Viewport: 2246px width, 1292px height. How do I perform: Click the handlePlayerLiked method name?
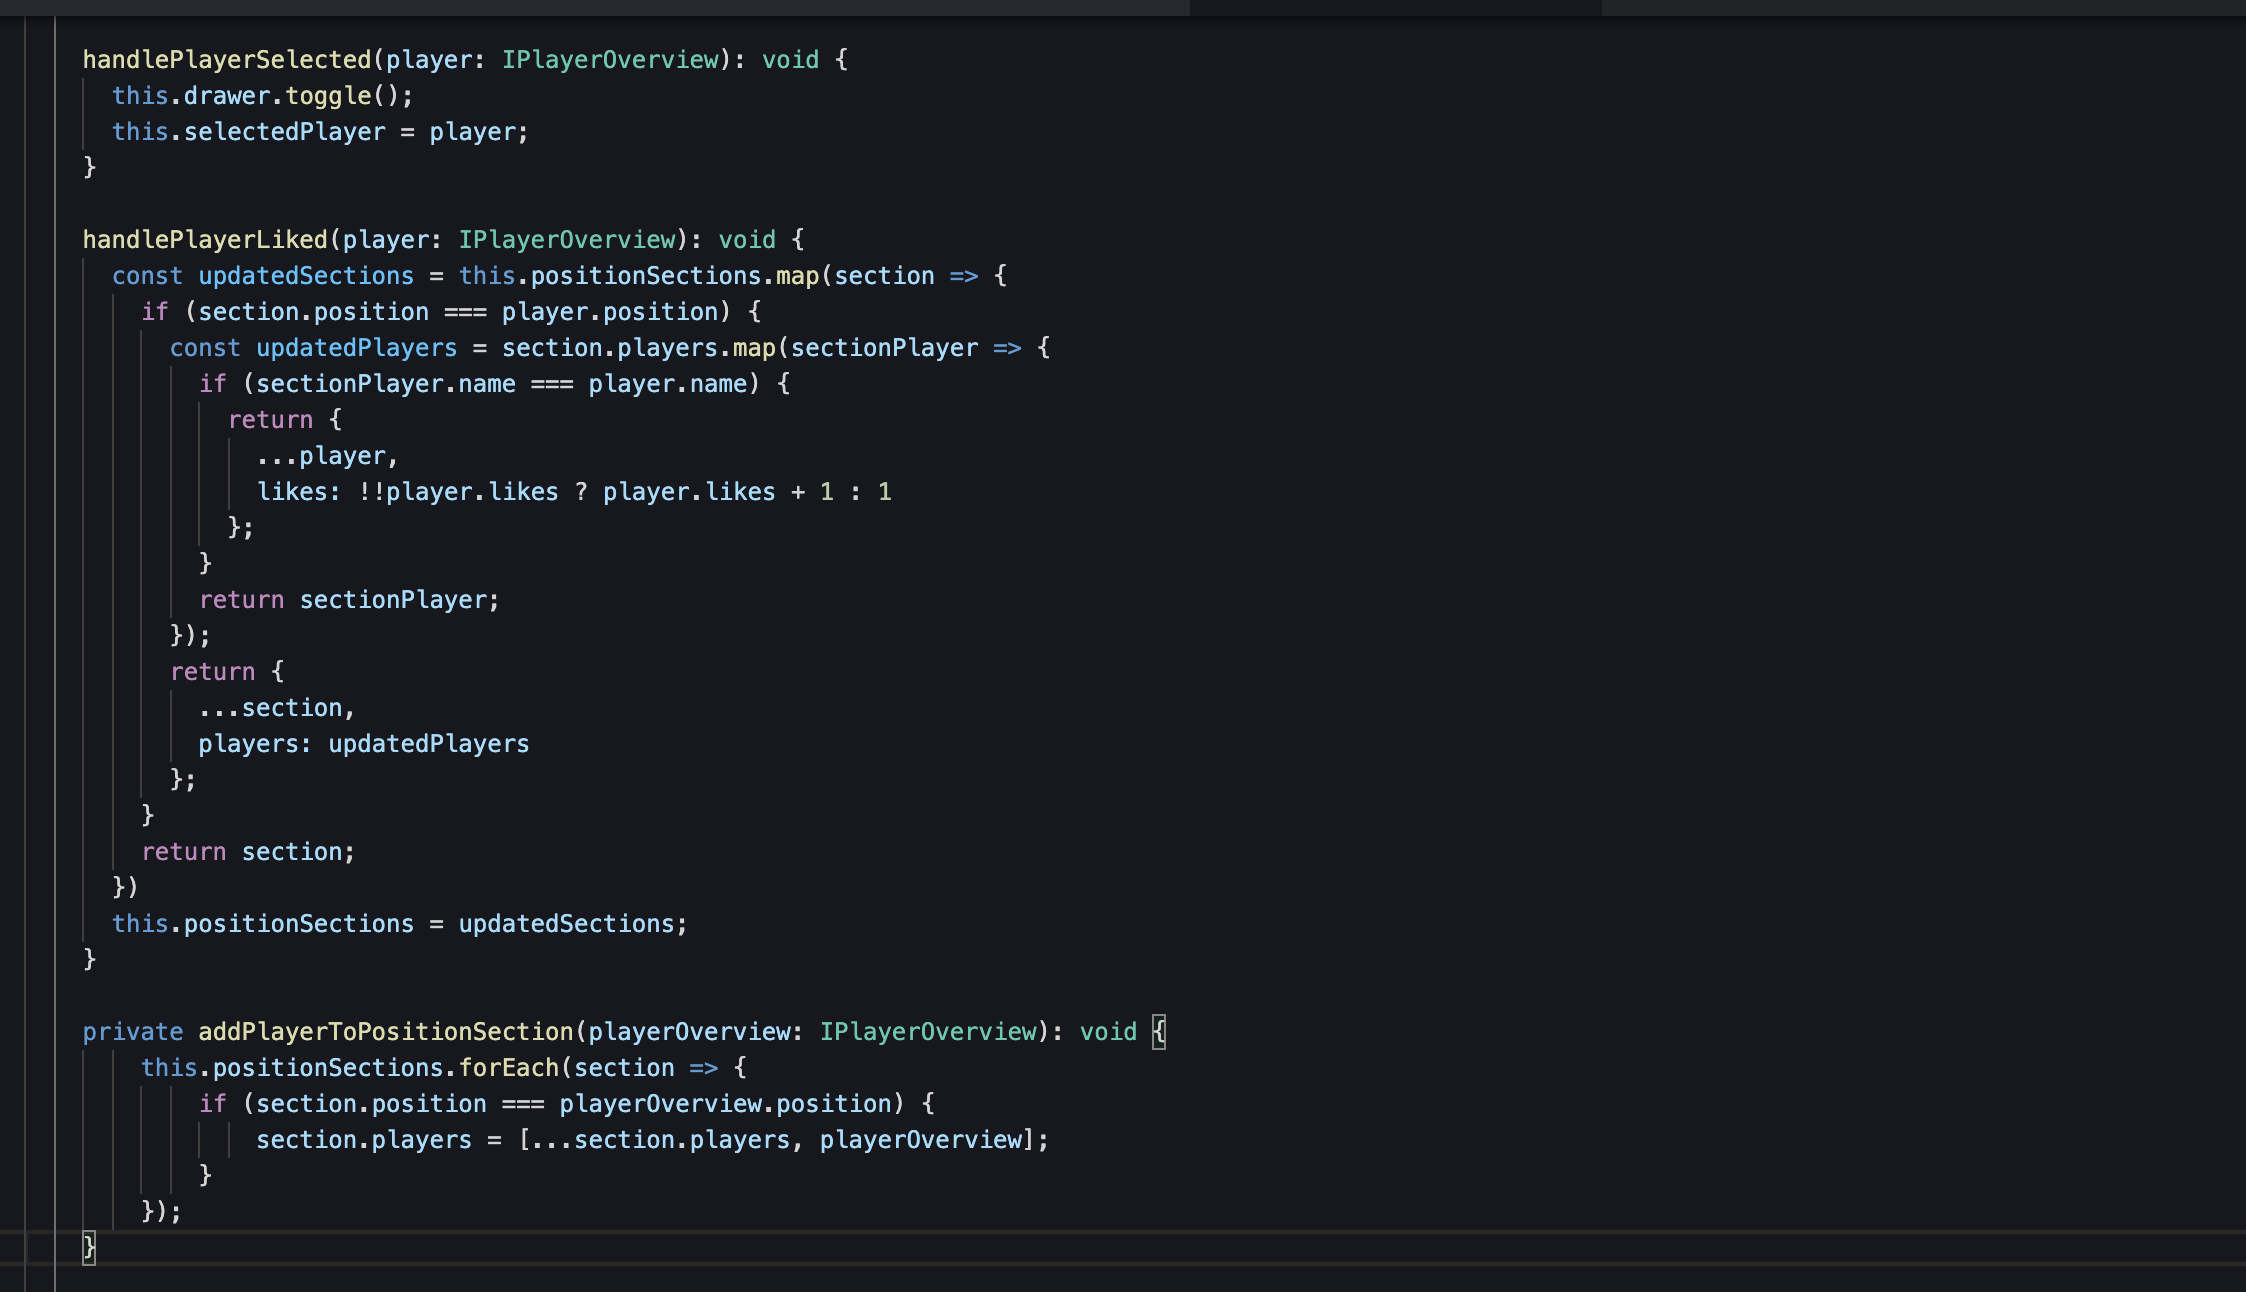coord(205,240)
